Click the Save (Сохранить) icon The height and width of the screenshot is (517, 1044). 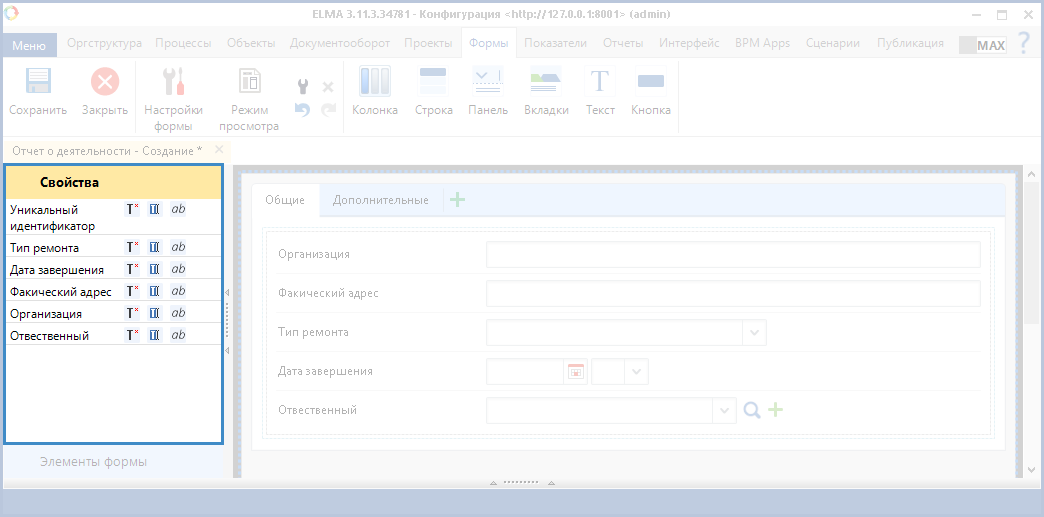38,82
